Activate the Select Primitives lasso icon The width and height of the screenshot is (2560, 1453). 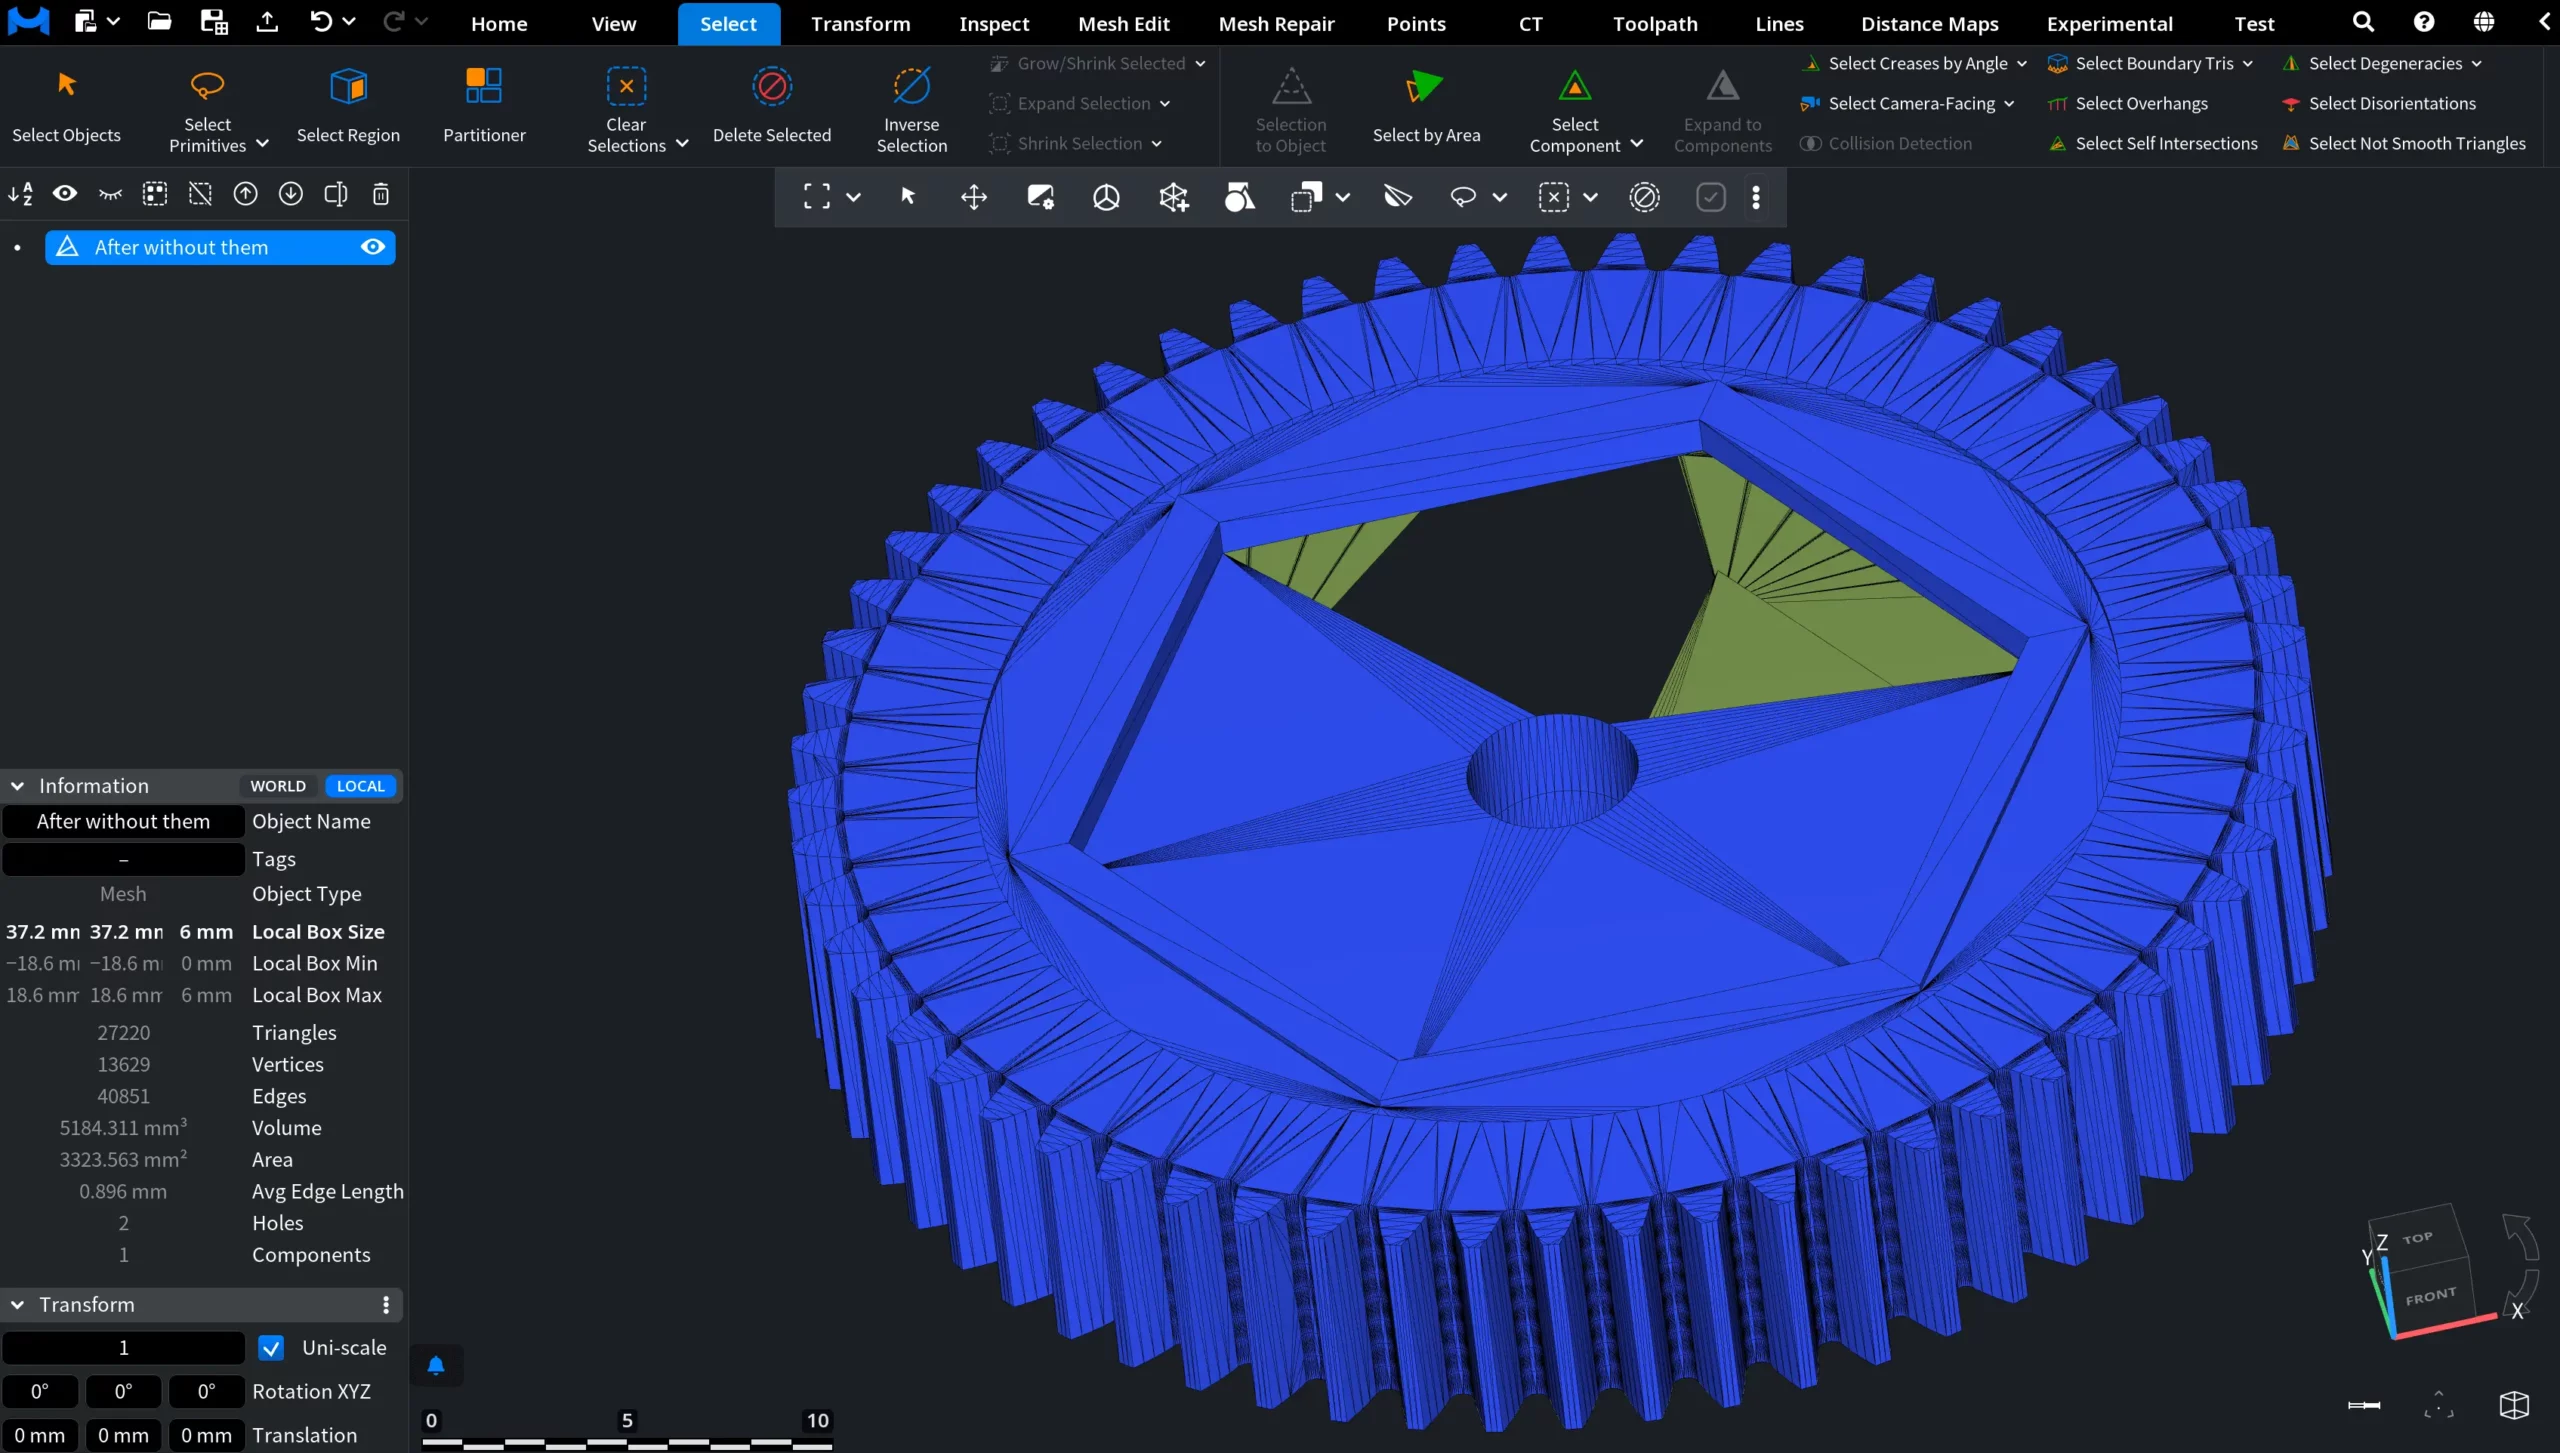207,86
